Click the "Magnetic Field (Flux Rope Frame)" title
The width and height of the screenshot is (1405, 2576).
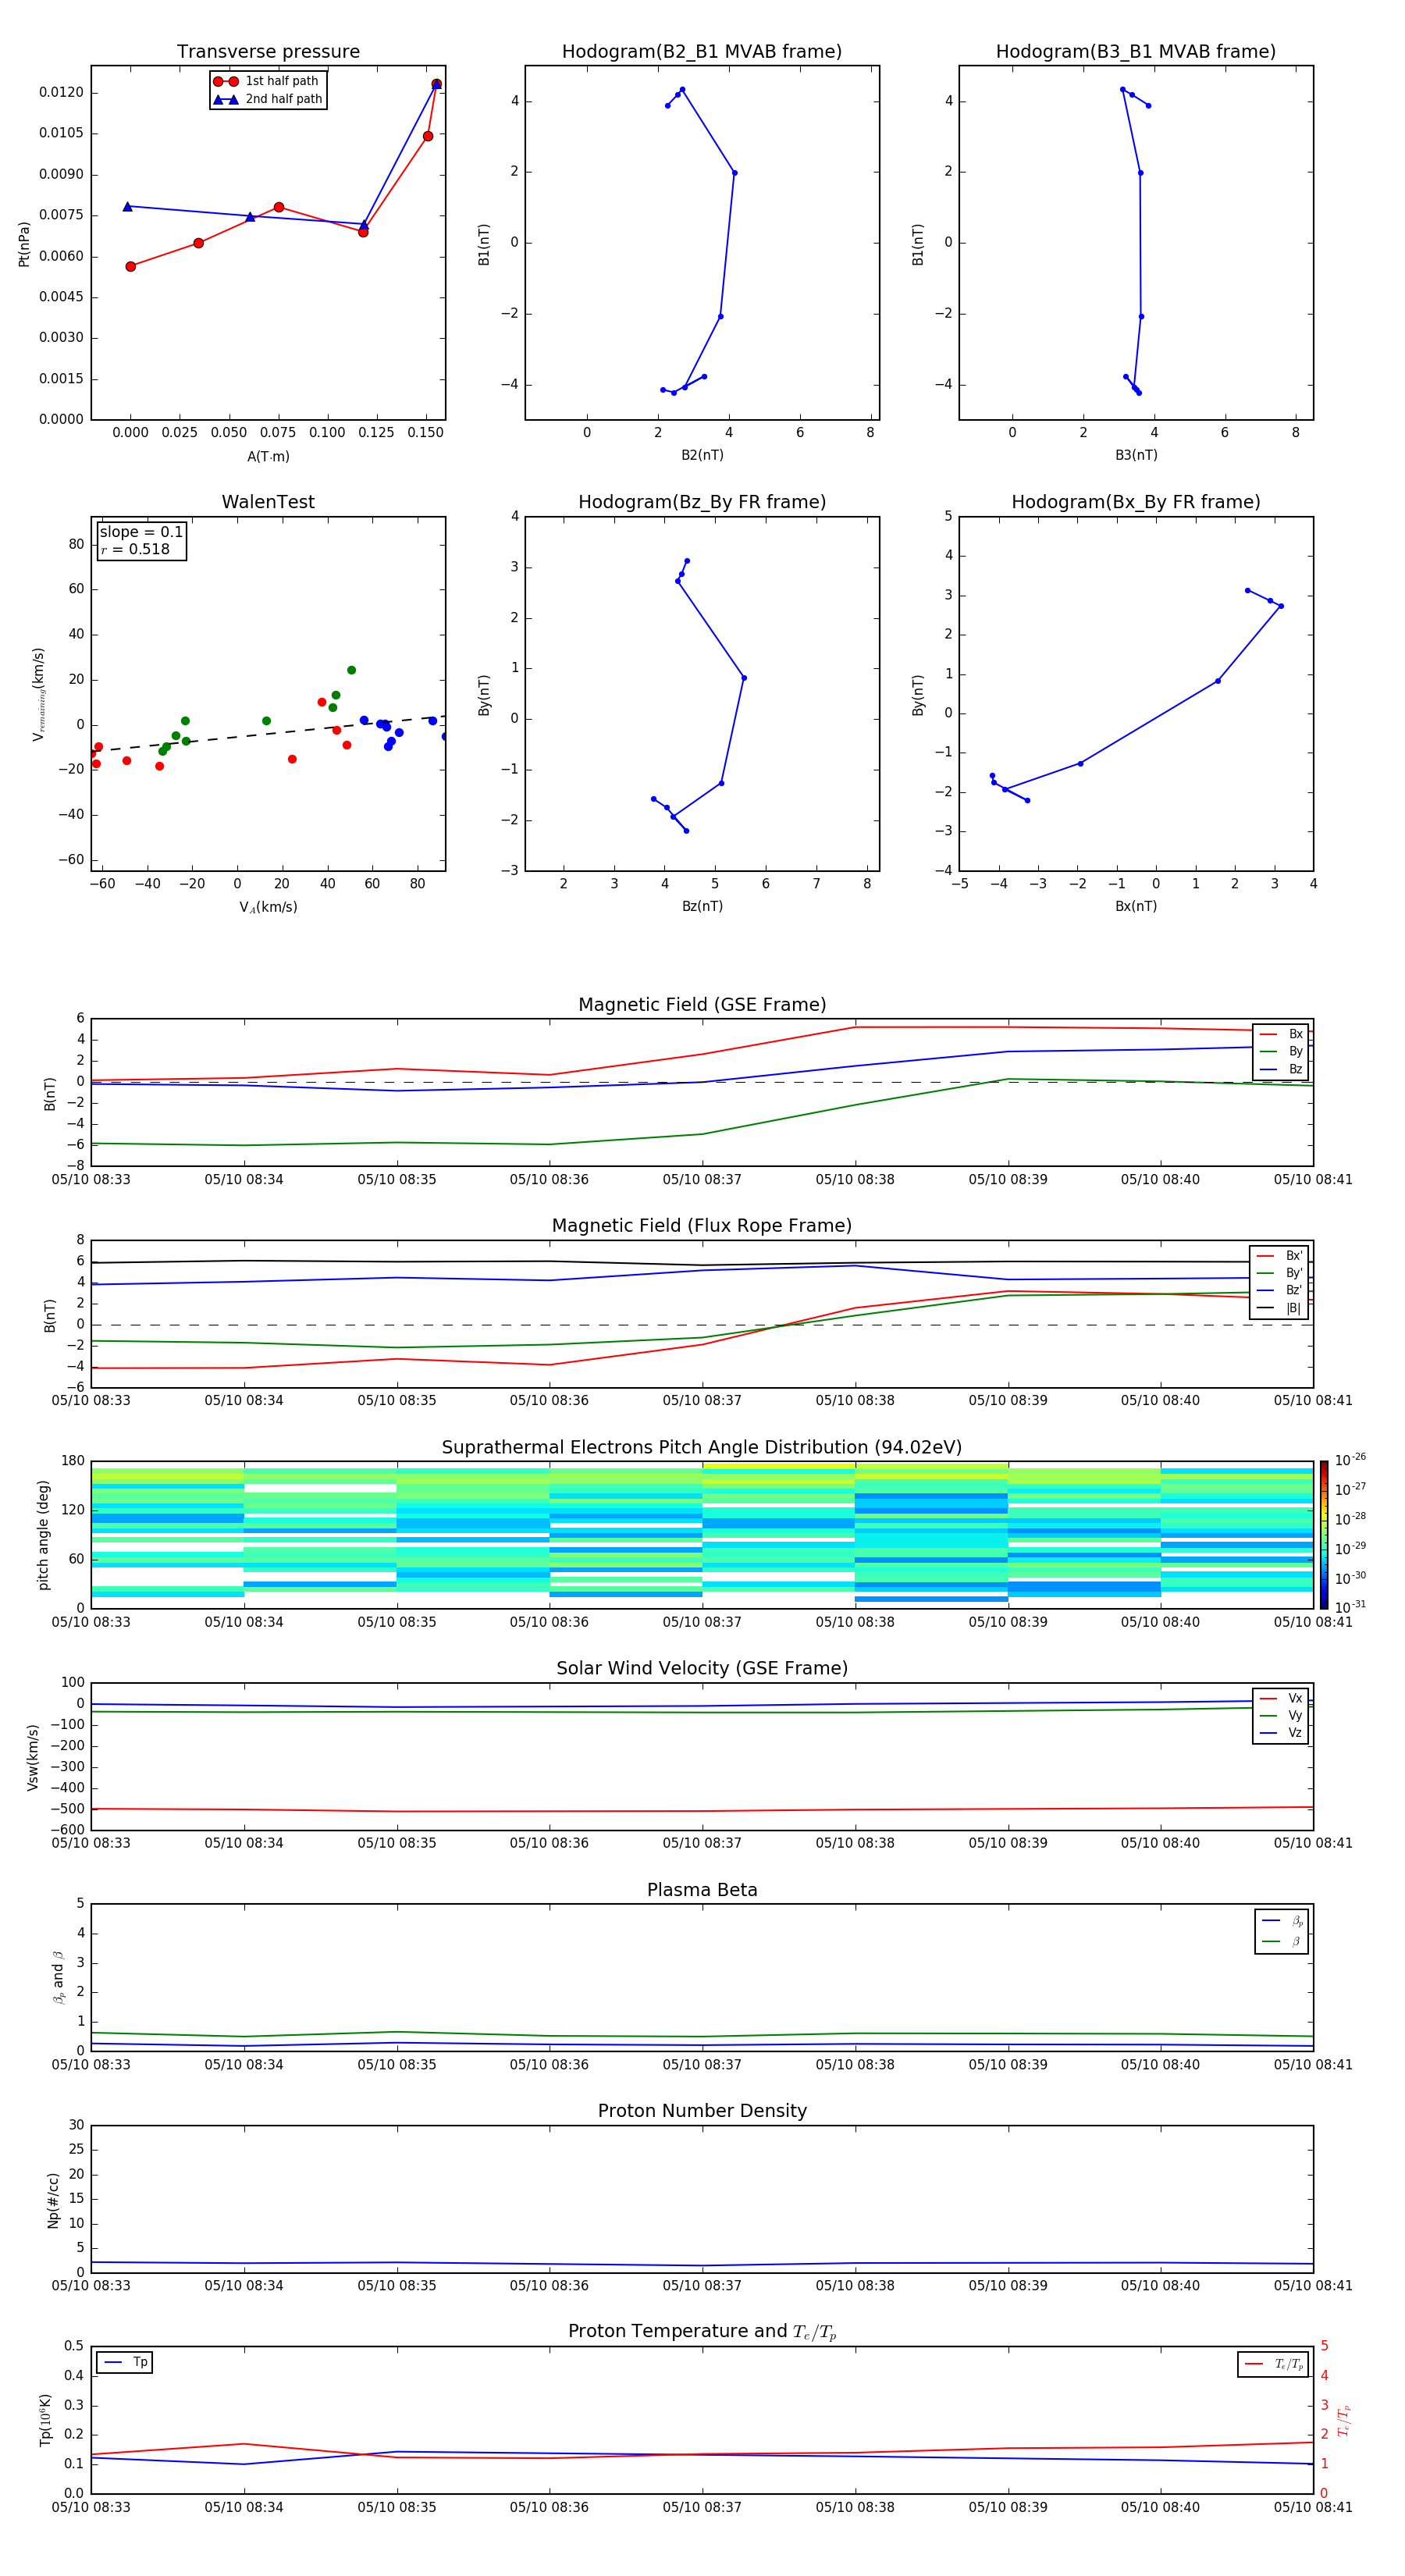tap(702, 1226)
